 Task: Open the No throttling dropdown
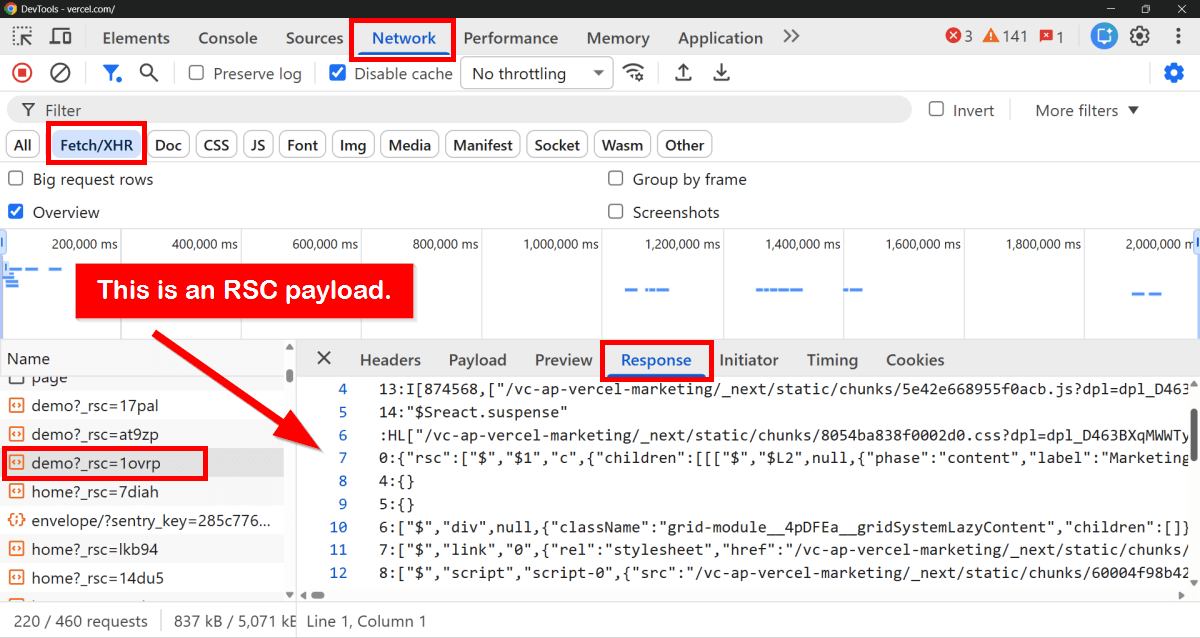[536, 72]
